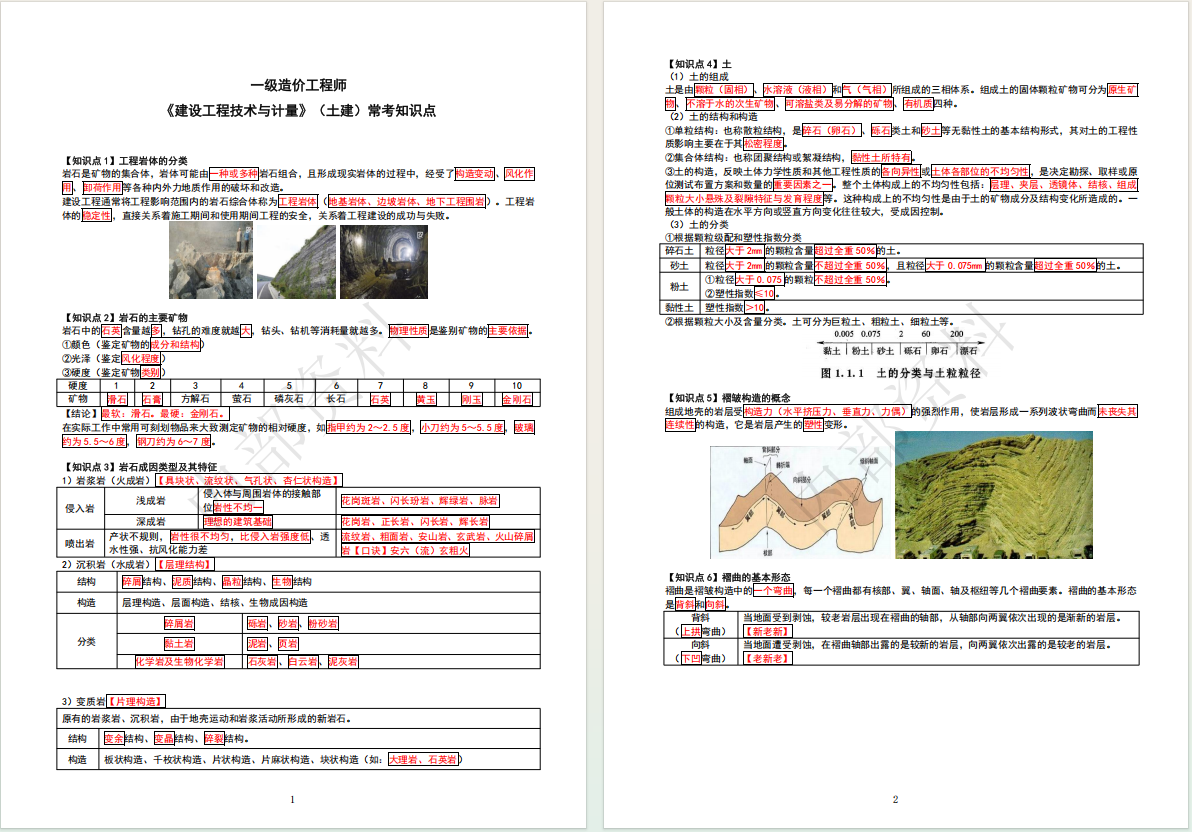Open the folded rock strata photograph

point(994,495)
